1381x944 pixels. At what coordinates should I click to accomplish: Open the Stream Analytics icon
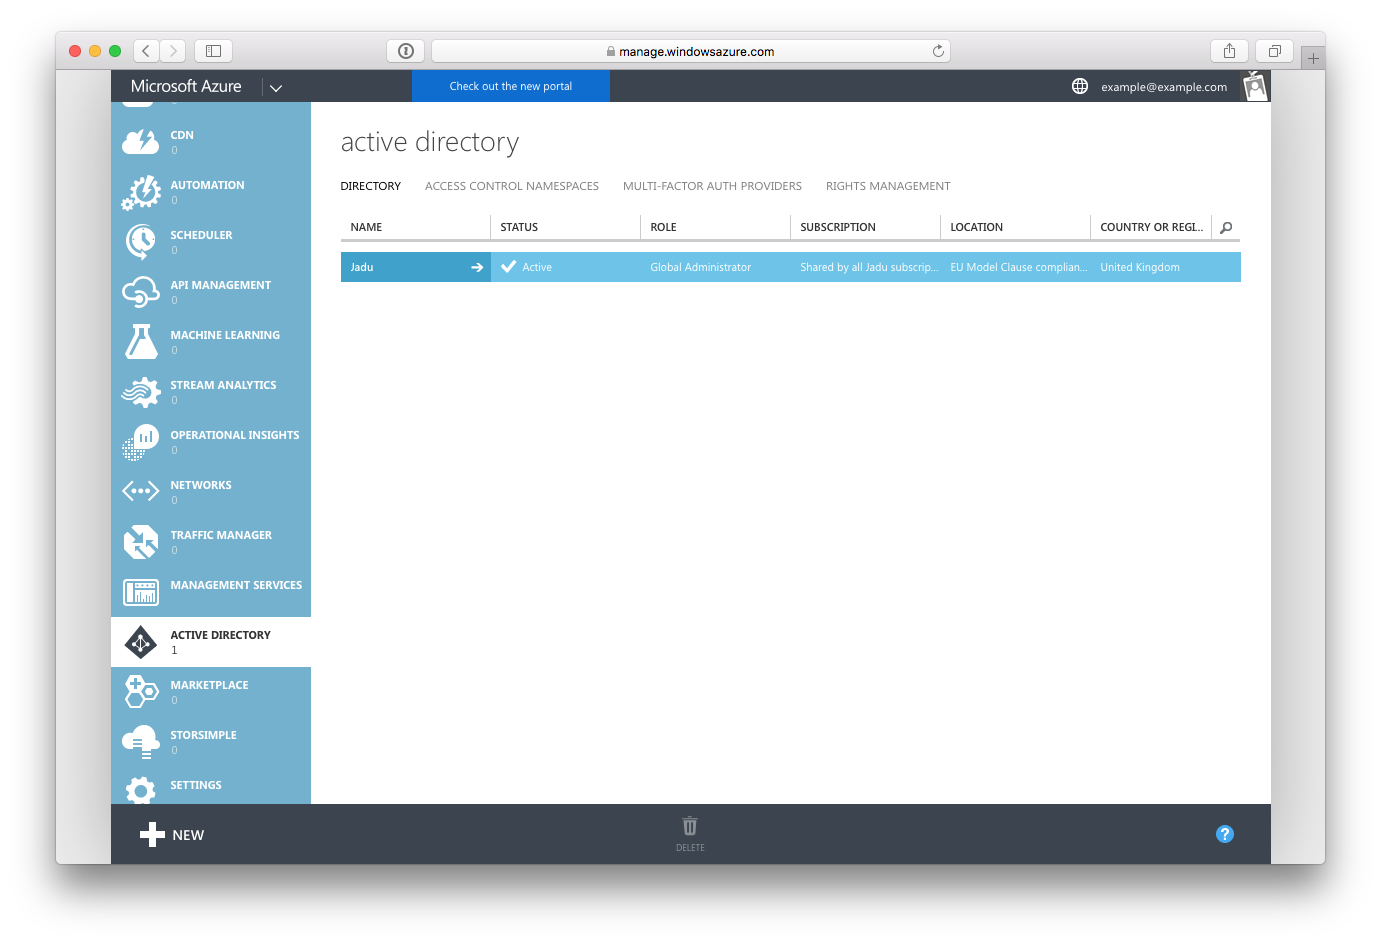(x=141, y=392)
